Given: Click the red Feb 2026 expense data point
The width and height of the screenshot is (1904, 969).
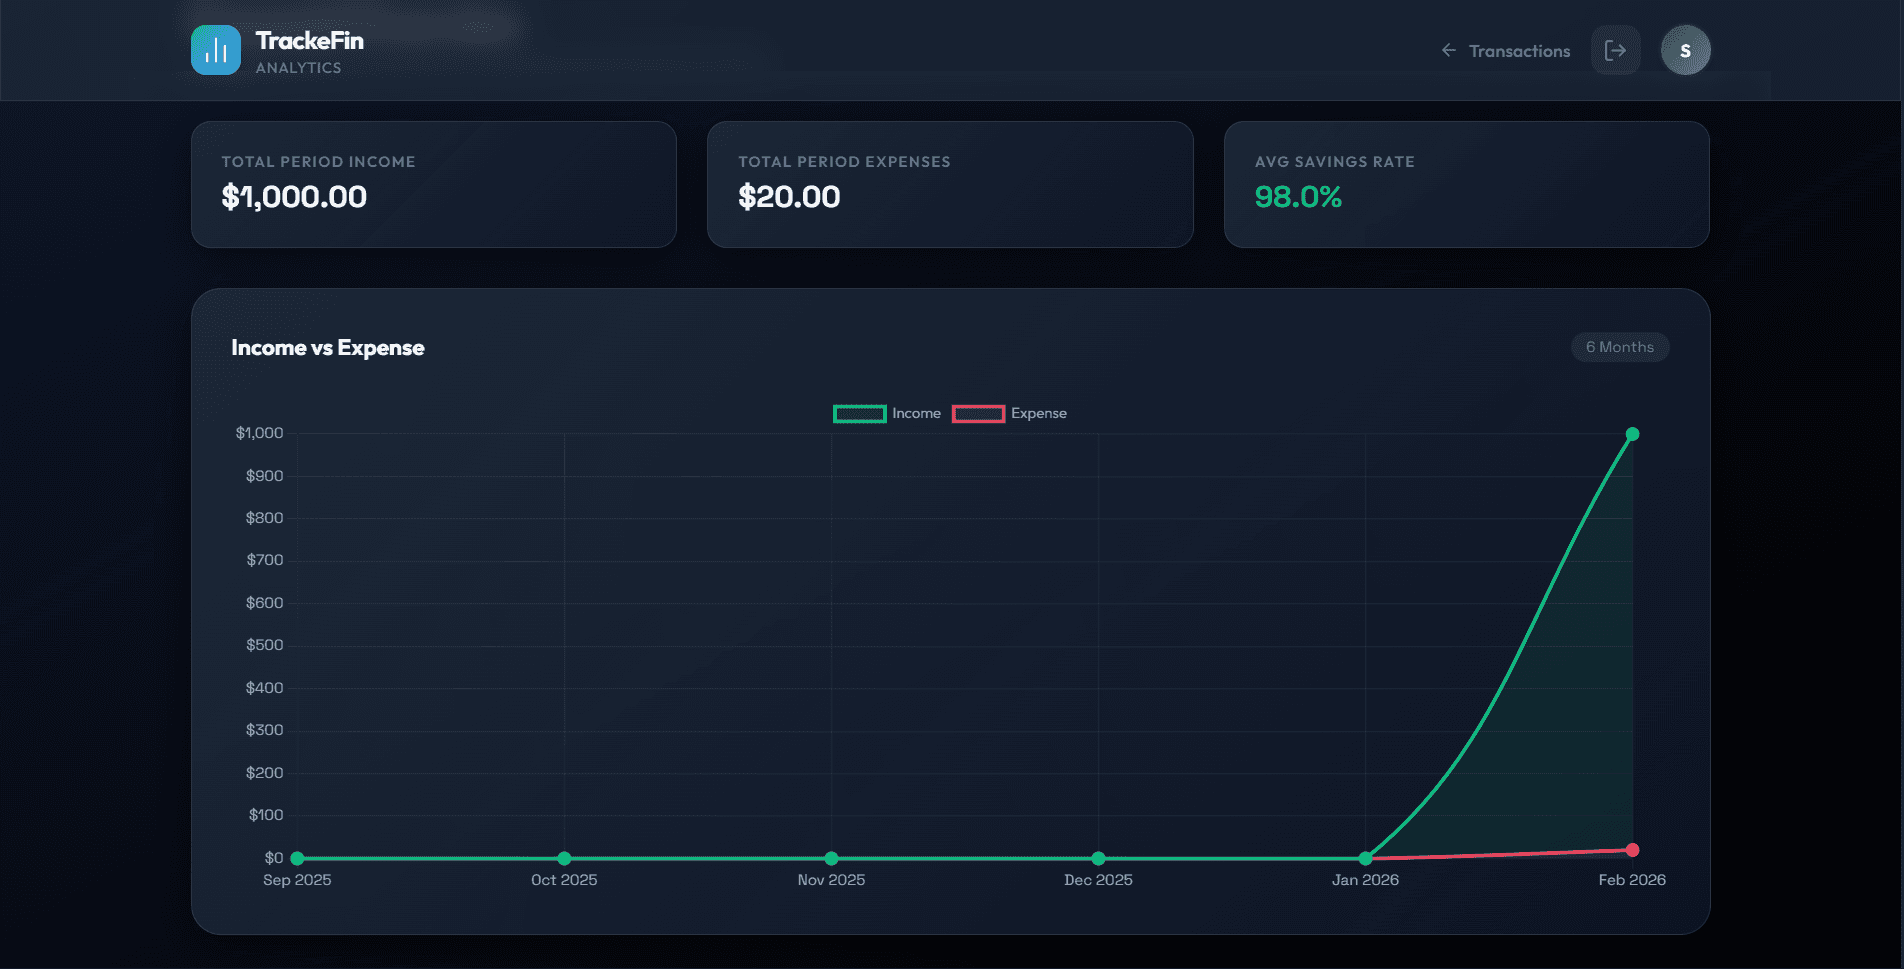Looking at the screenshot, I should click(x=1632, y=849).
